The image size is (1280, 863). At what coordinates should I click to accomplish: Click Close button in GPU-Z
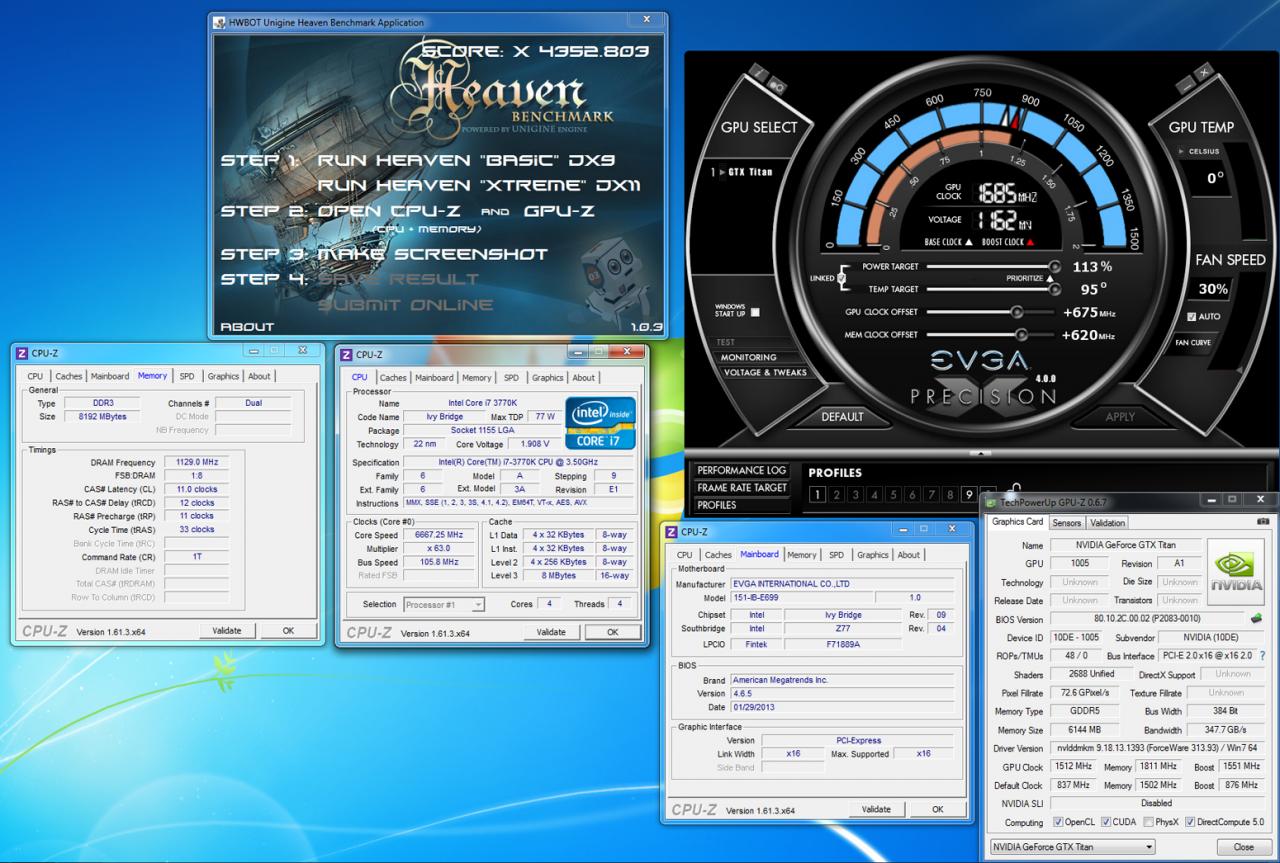point(1243,846)
